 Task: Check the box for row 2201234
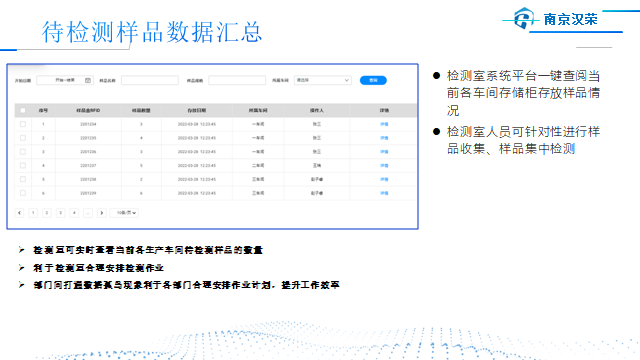pos(23,124)
